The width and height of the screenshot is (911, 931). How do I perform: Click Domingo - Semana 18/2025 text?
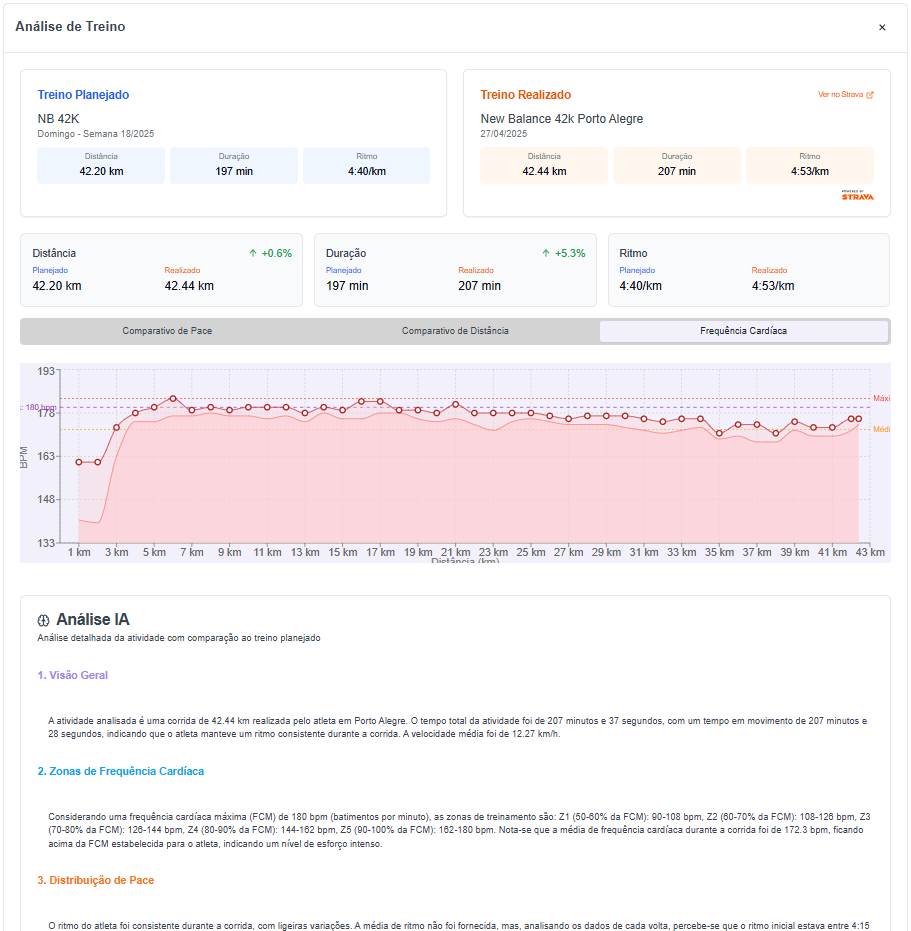(x=96, y=134)
